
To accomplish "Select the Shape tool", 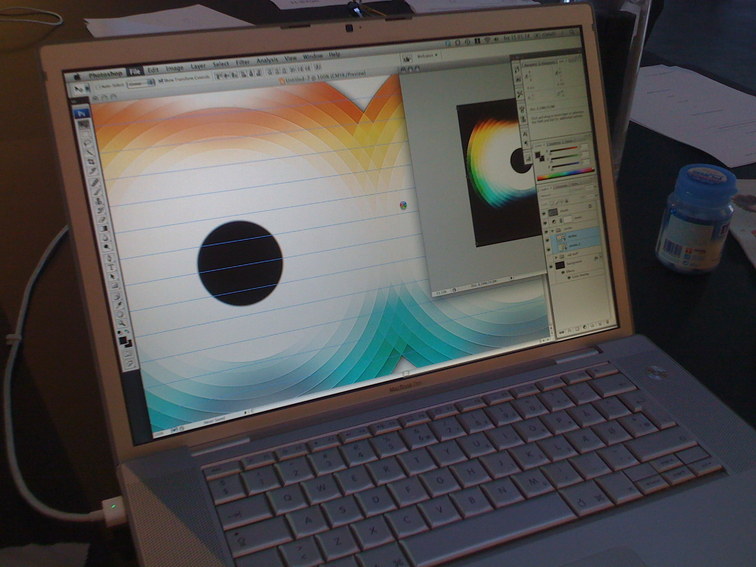I will point(115,286).
